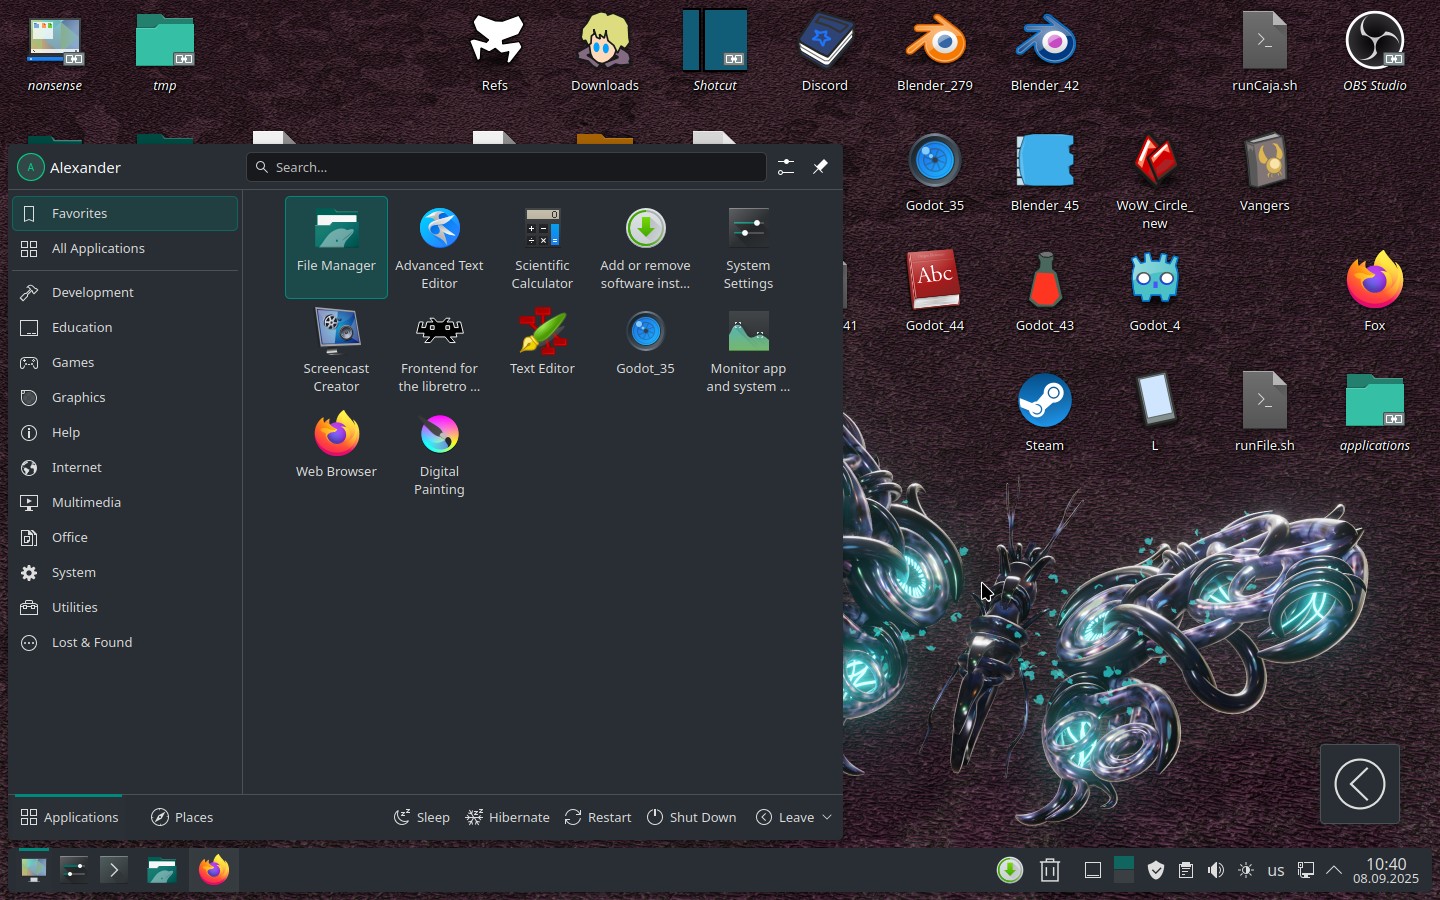Launch the Scientific Calculator
Screen dimensions: 1440x900
(x=542, y=247)
